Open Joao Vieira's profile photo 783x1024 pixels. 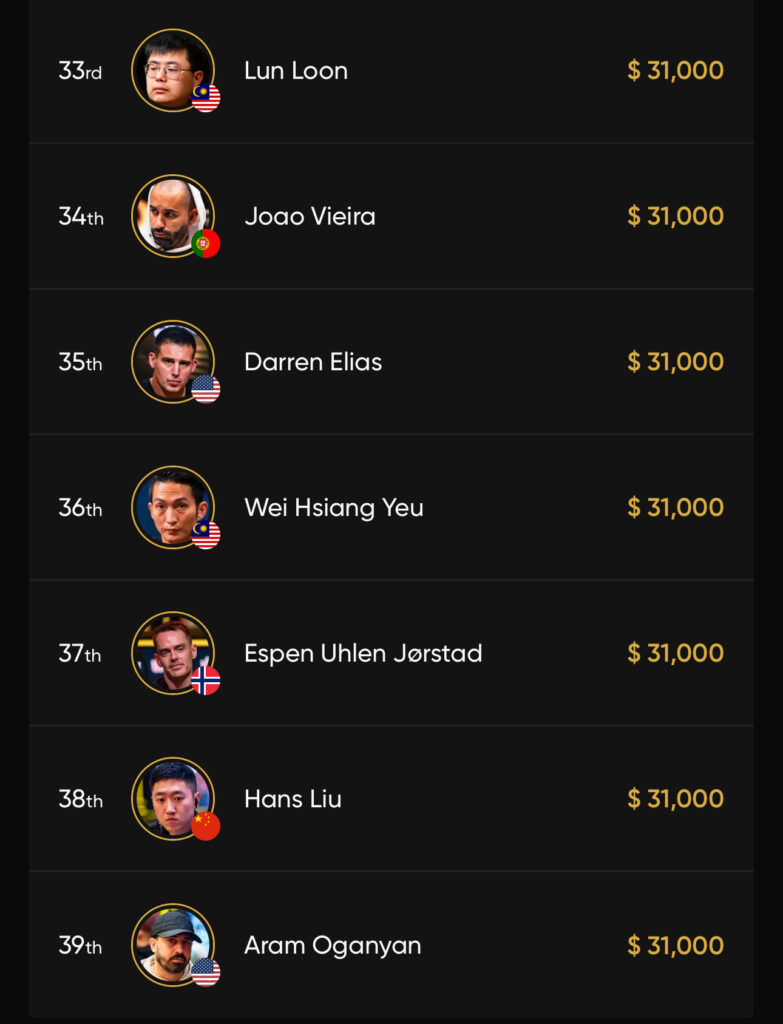point(171,214)
